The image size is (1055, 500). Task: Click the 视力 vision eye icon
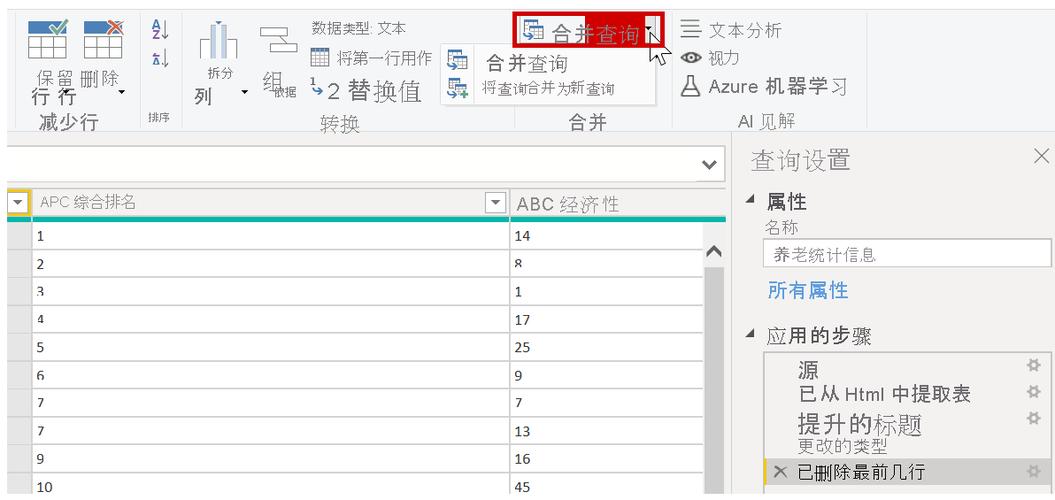pyautogui.click(x=691, y=59)
